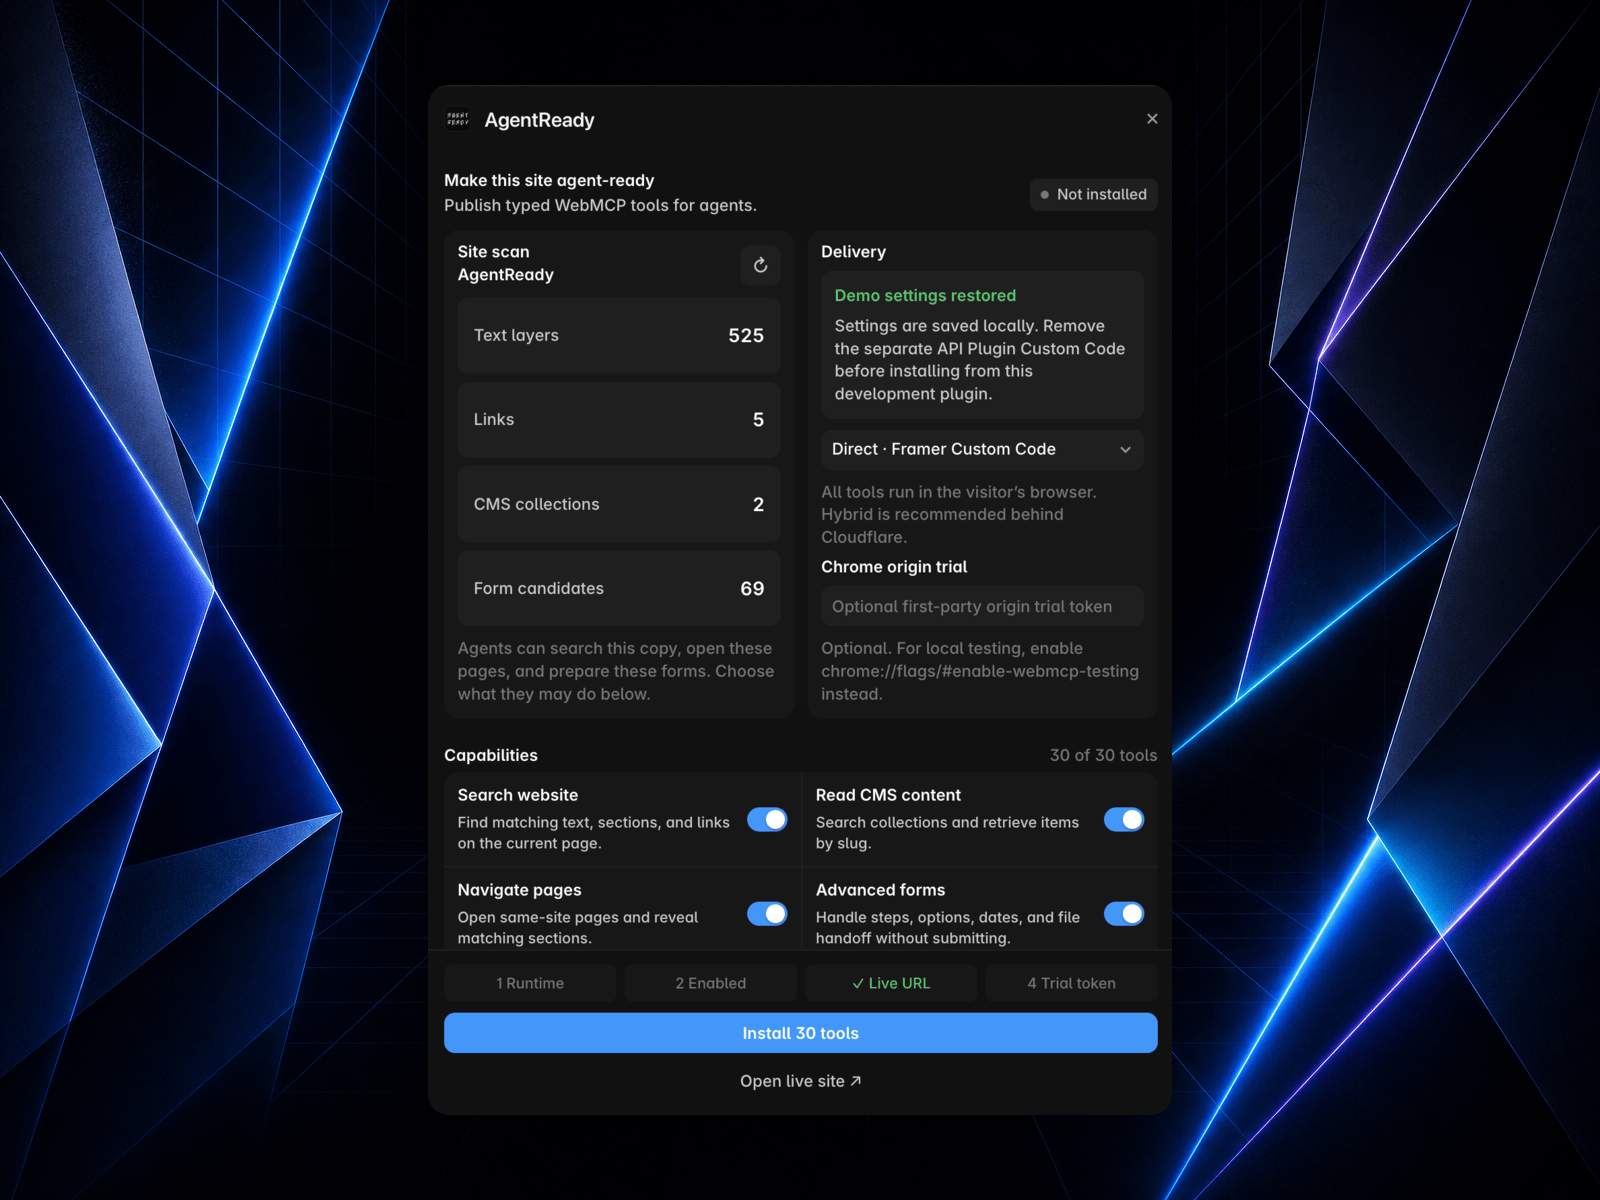The width and height of the screenshot is (1600, 1200).
Task: Click the "Site scan" panel heading
Action: tap(494, 252)
